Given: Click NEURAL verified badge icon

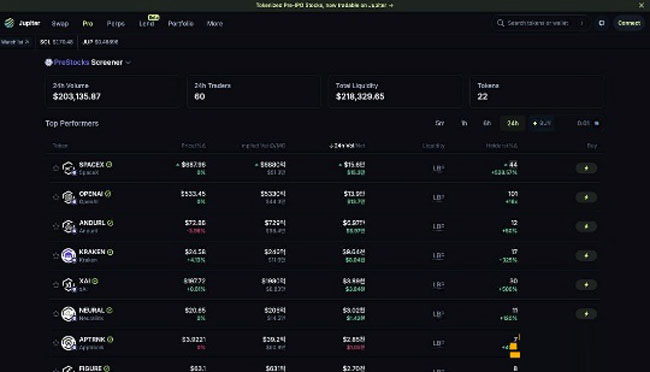Looking at the screenshot, I should (109, 310).
